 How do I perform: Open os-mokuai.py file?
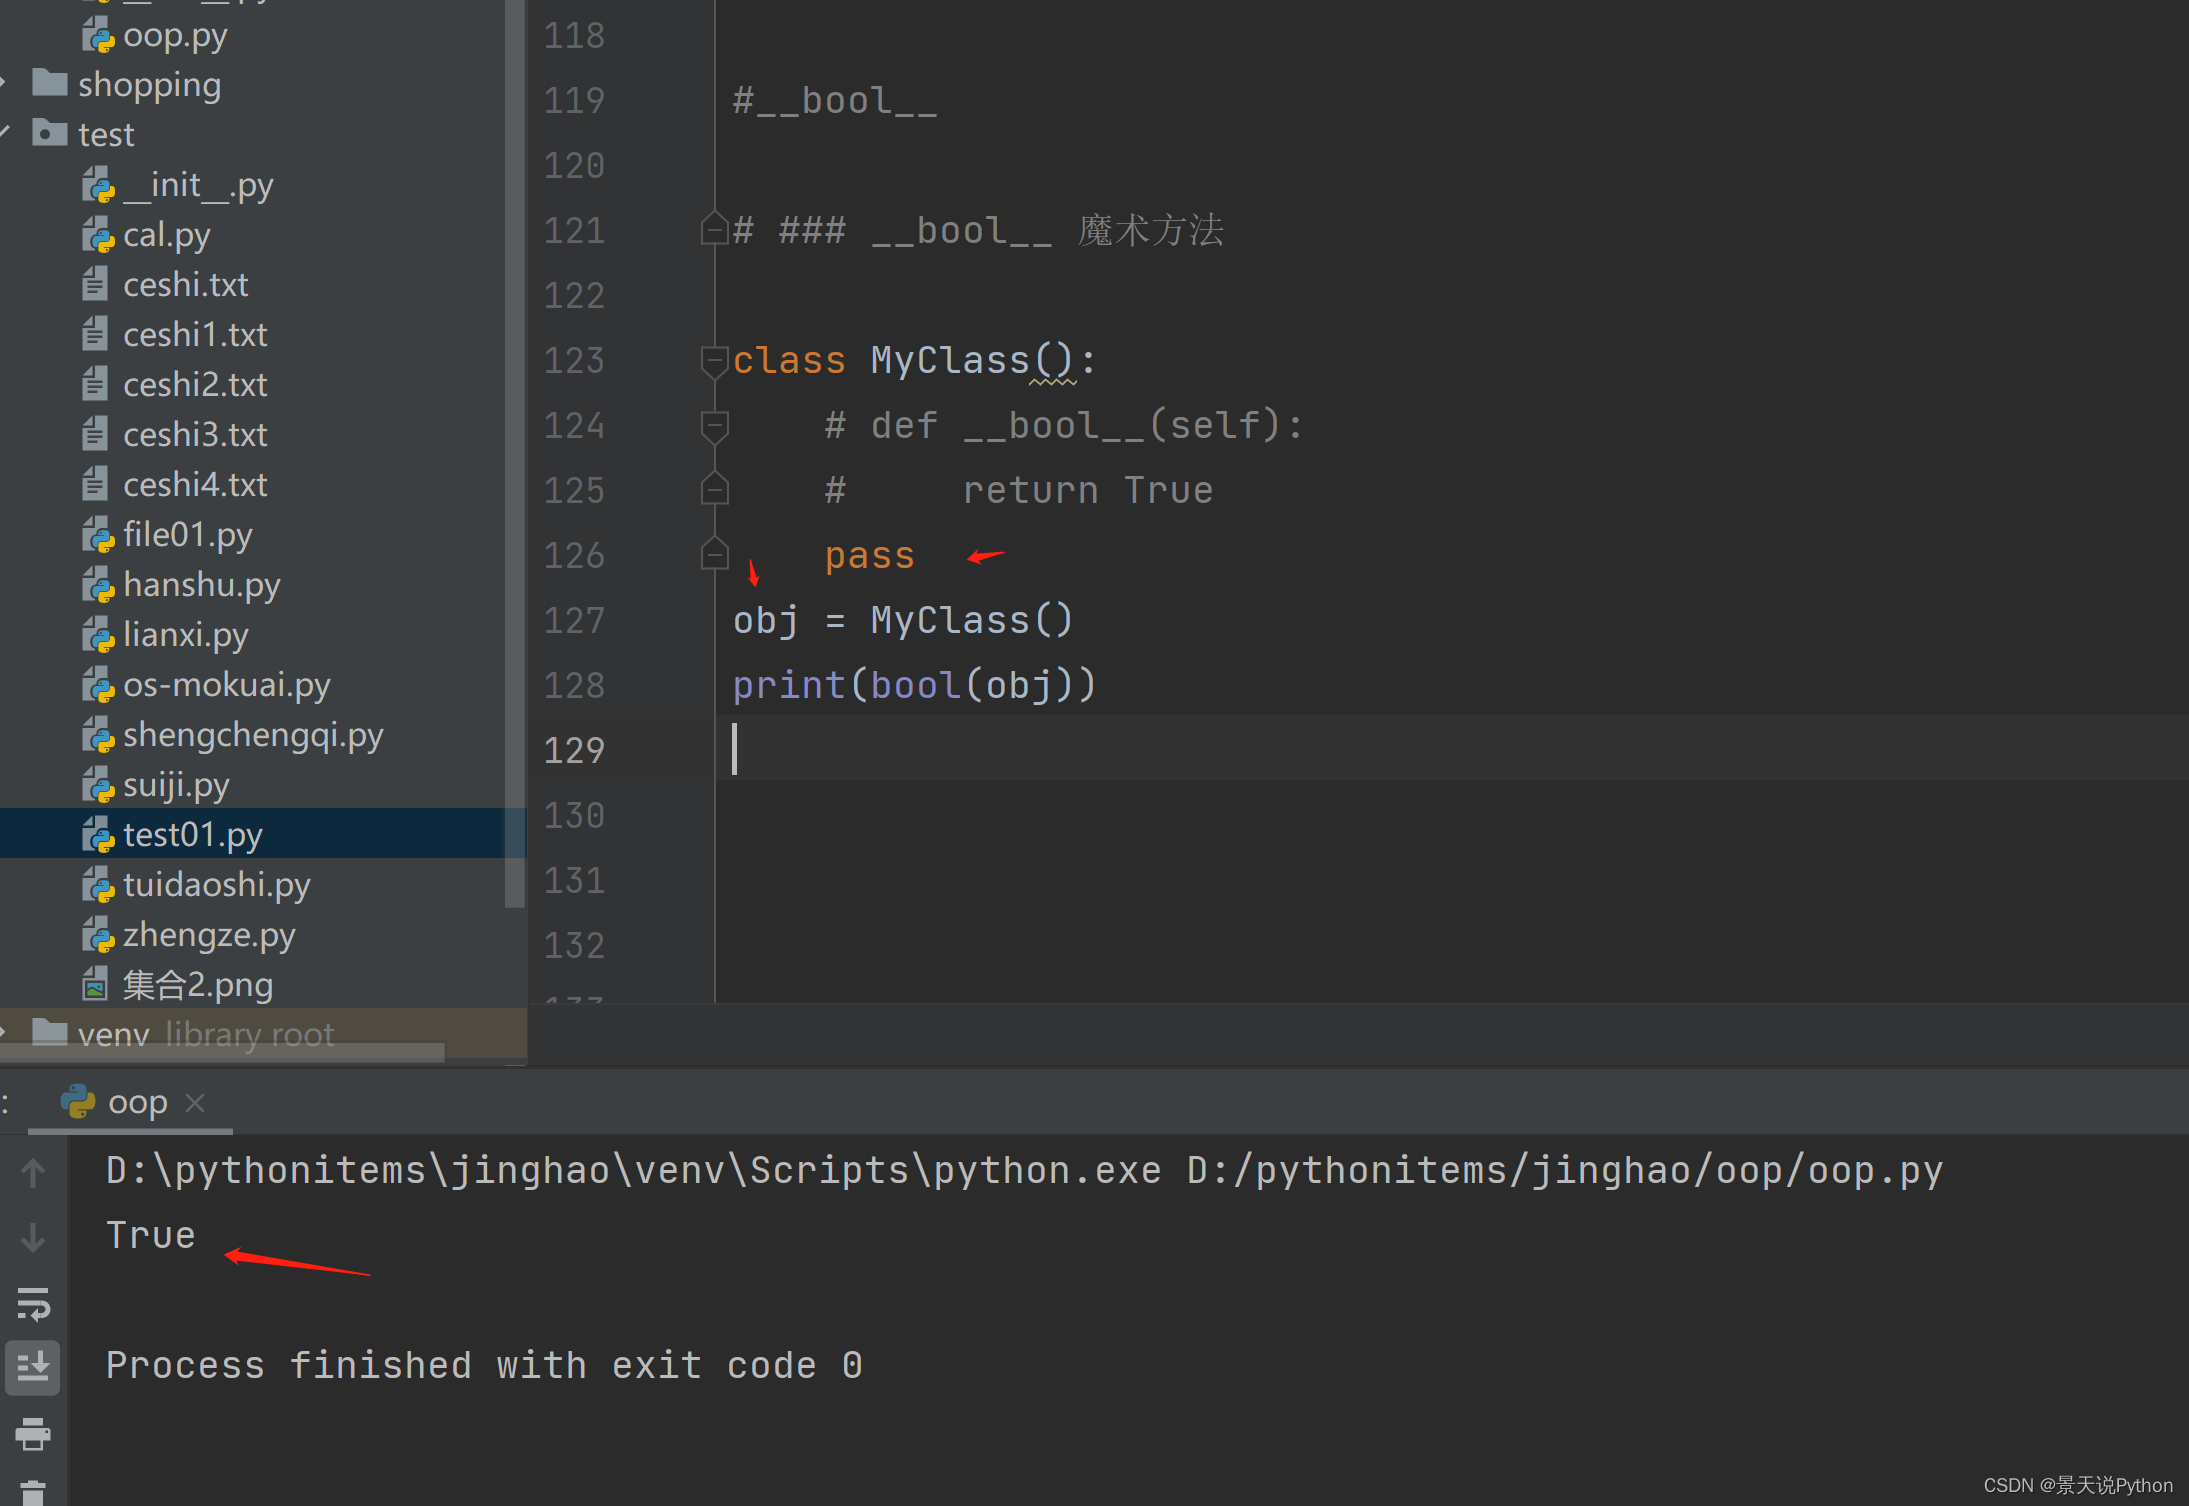(x=227, y=685)
